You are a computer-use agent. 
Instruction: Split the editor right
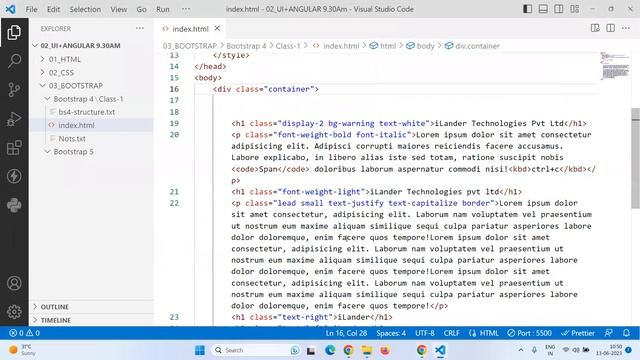point(611,28)
